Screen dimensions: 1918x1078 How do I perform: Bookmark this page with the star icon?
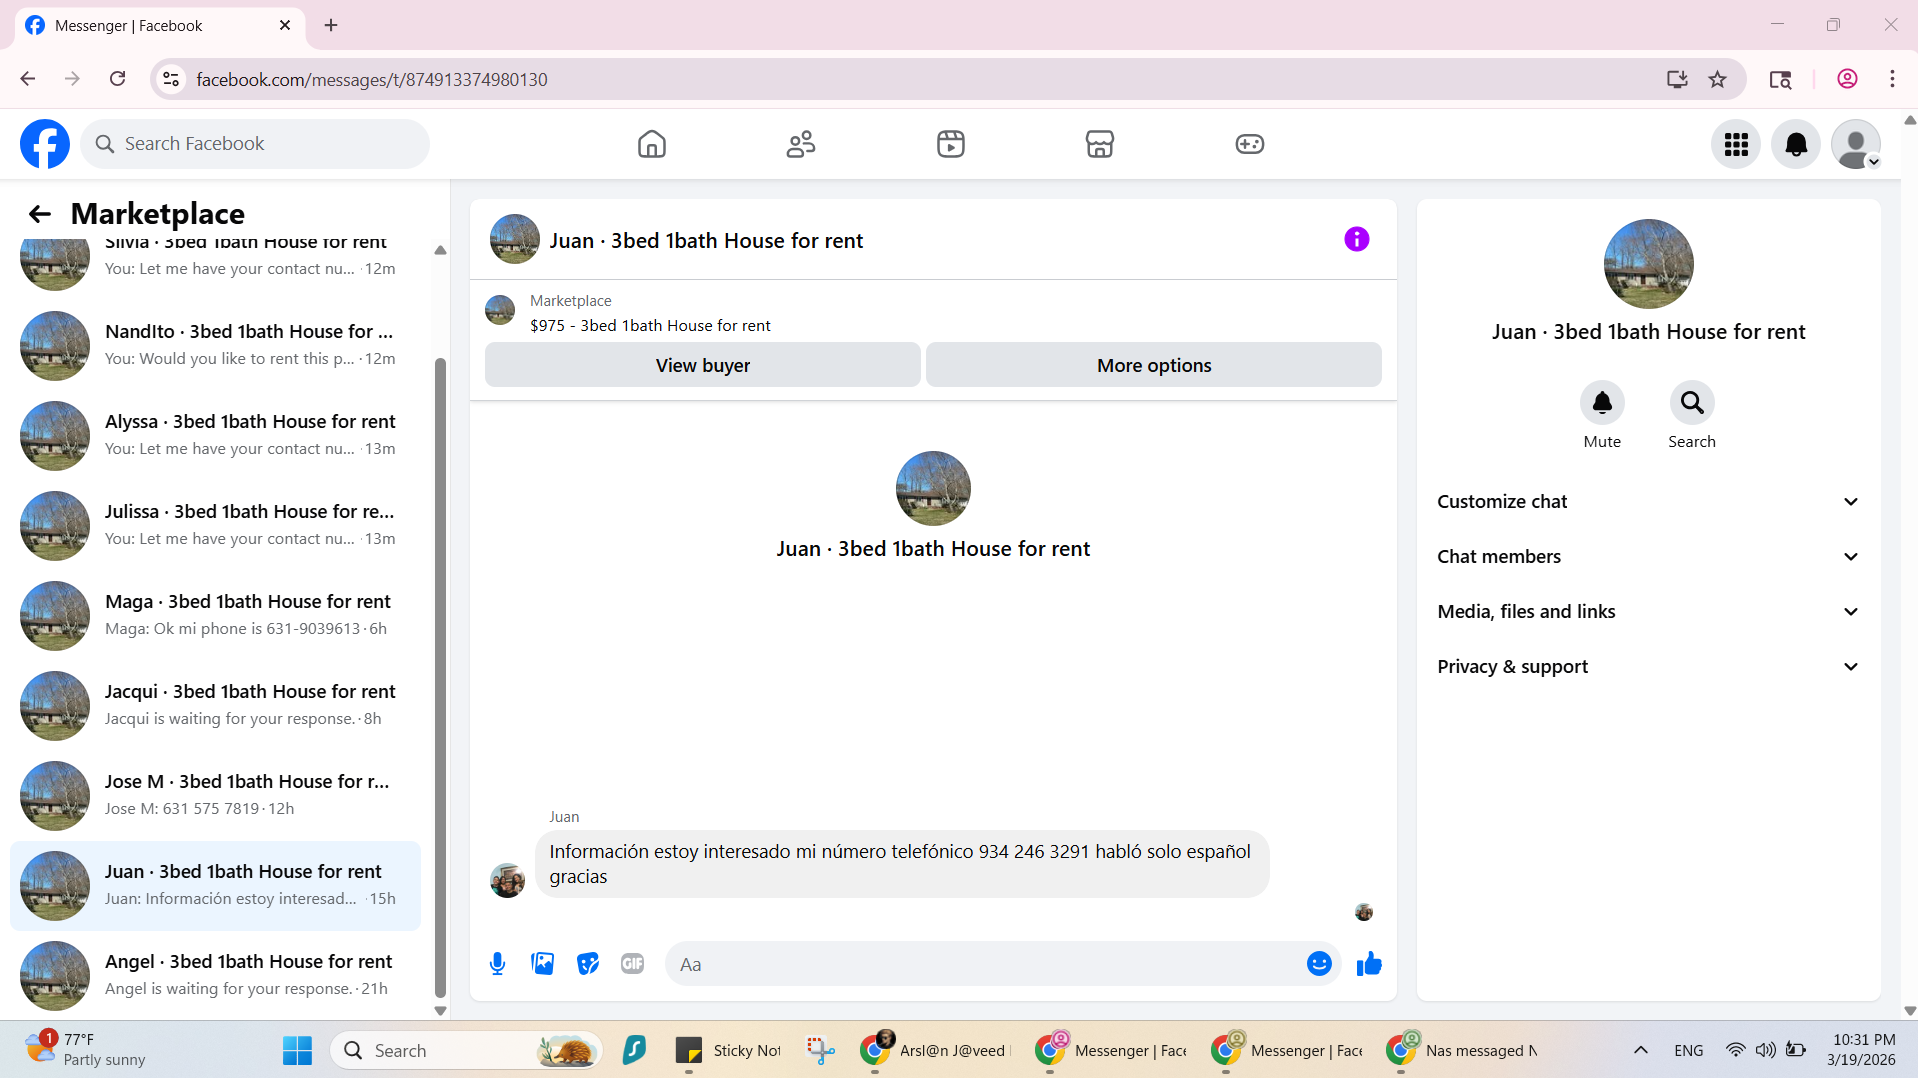(1717, 79)
